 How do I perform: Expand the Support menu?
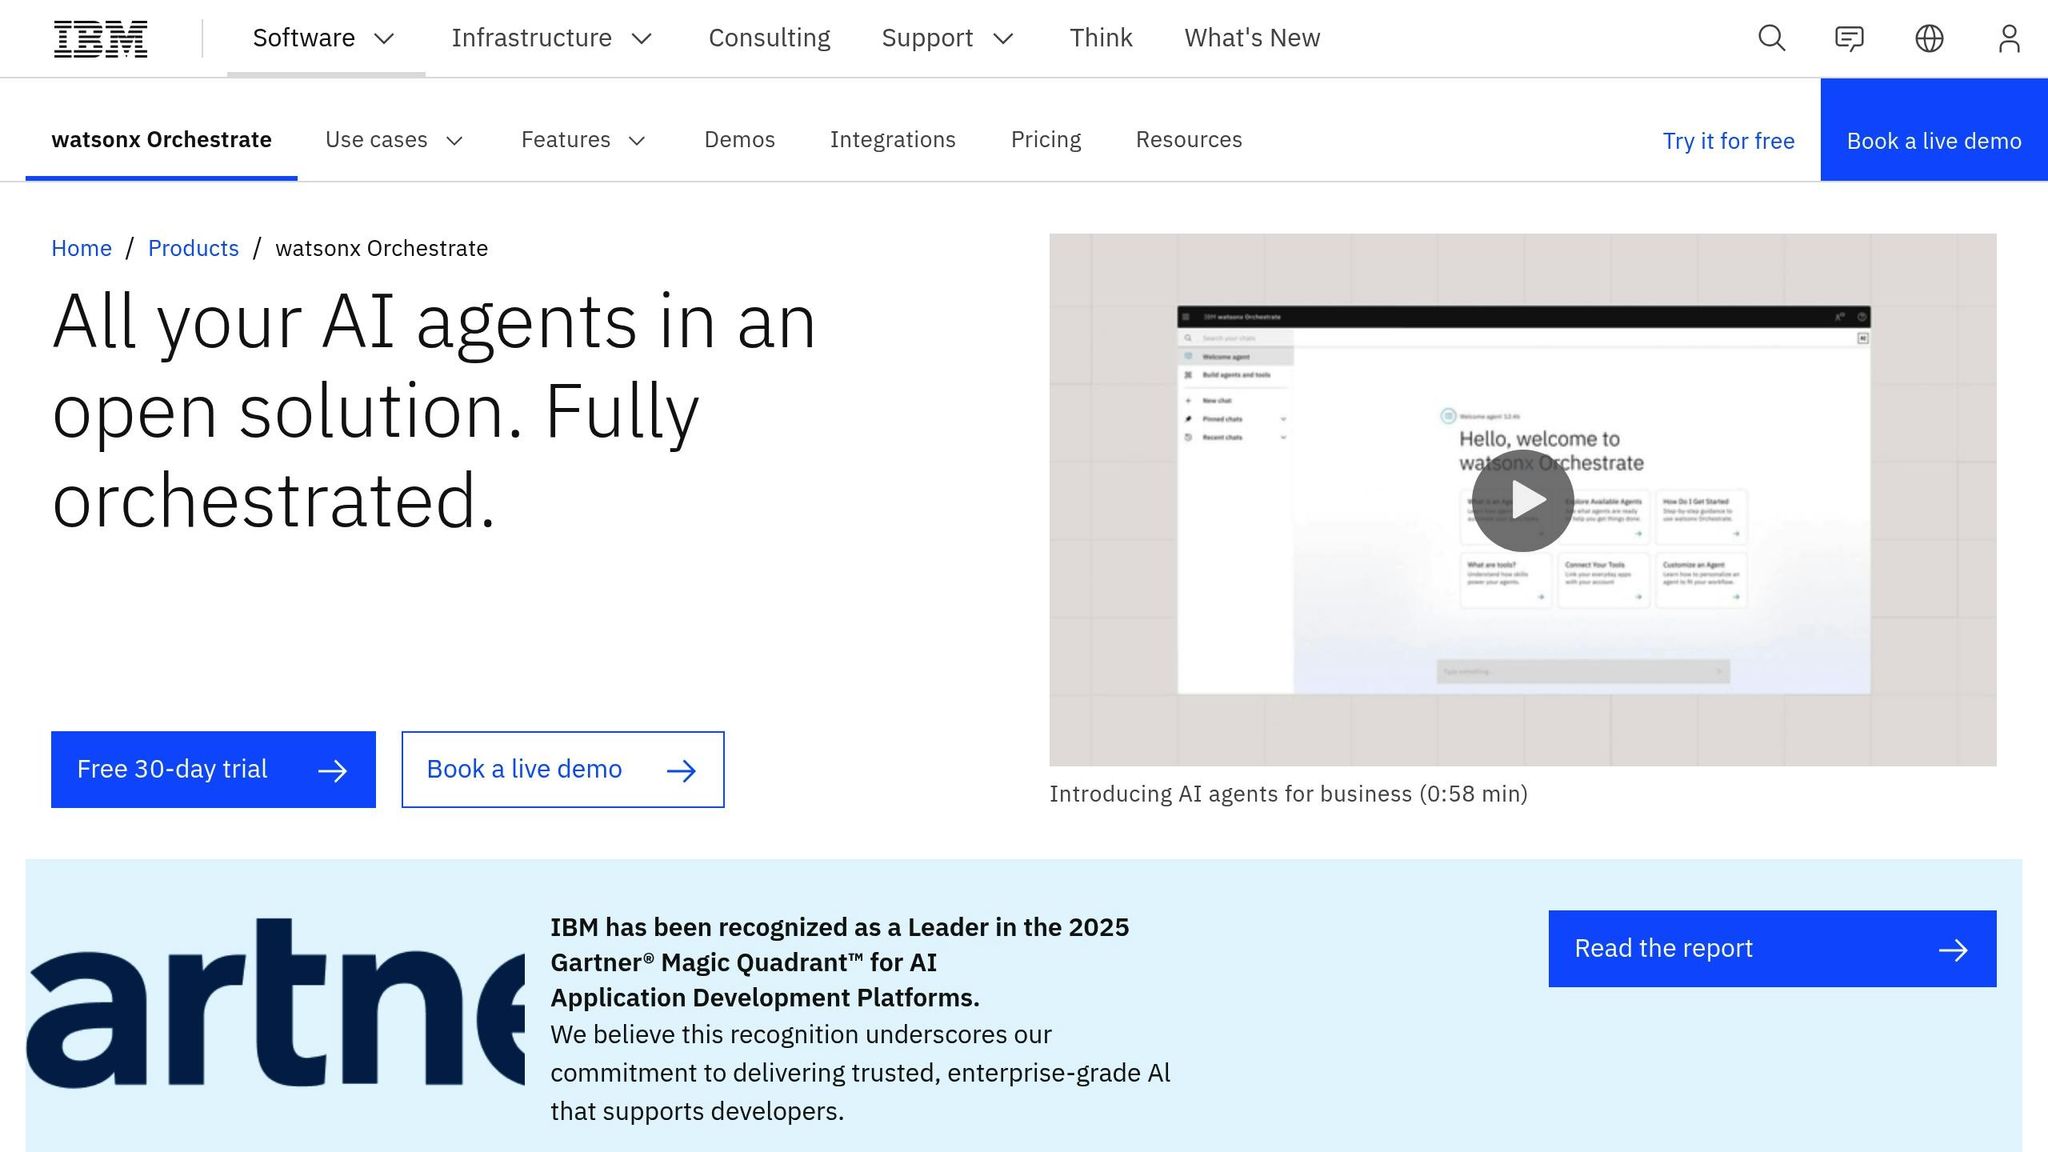click(x=947, y=38)
